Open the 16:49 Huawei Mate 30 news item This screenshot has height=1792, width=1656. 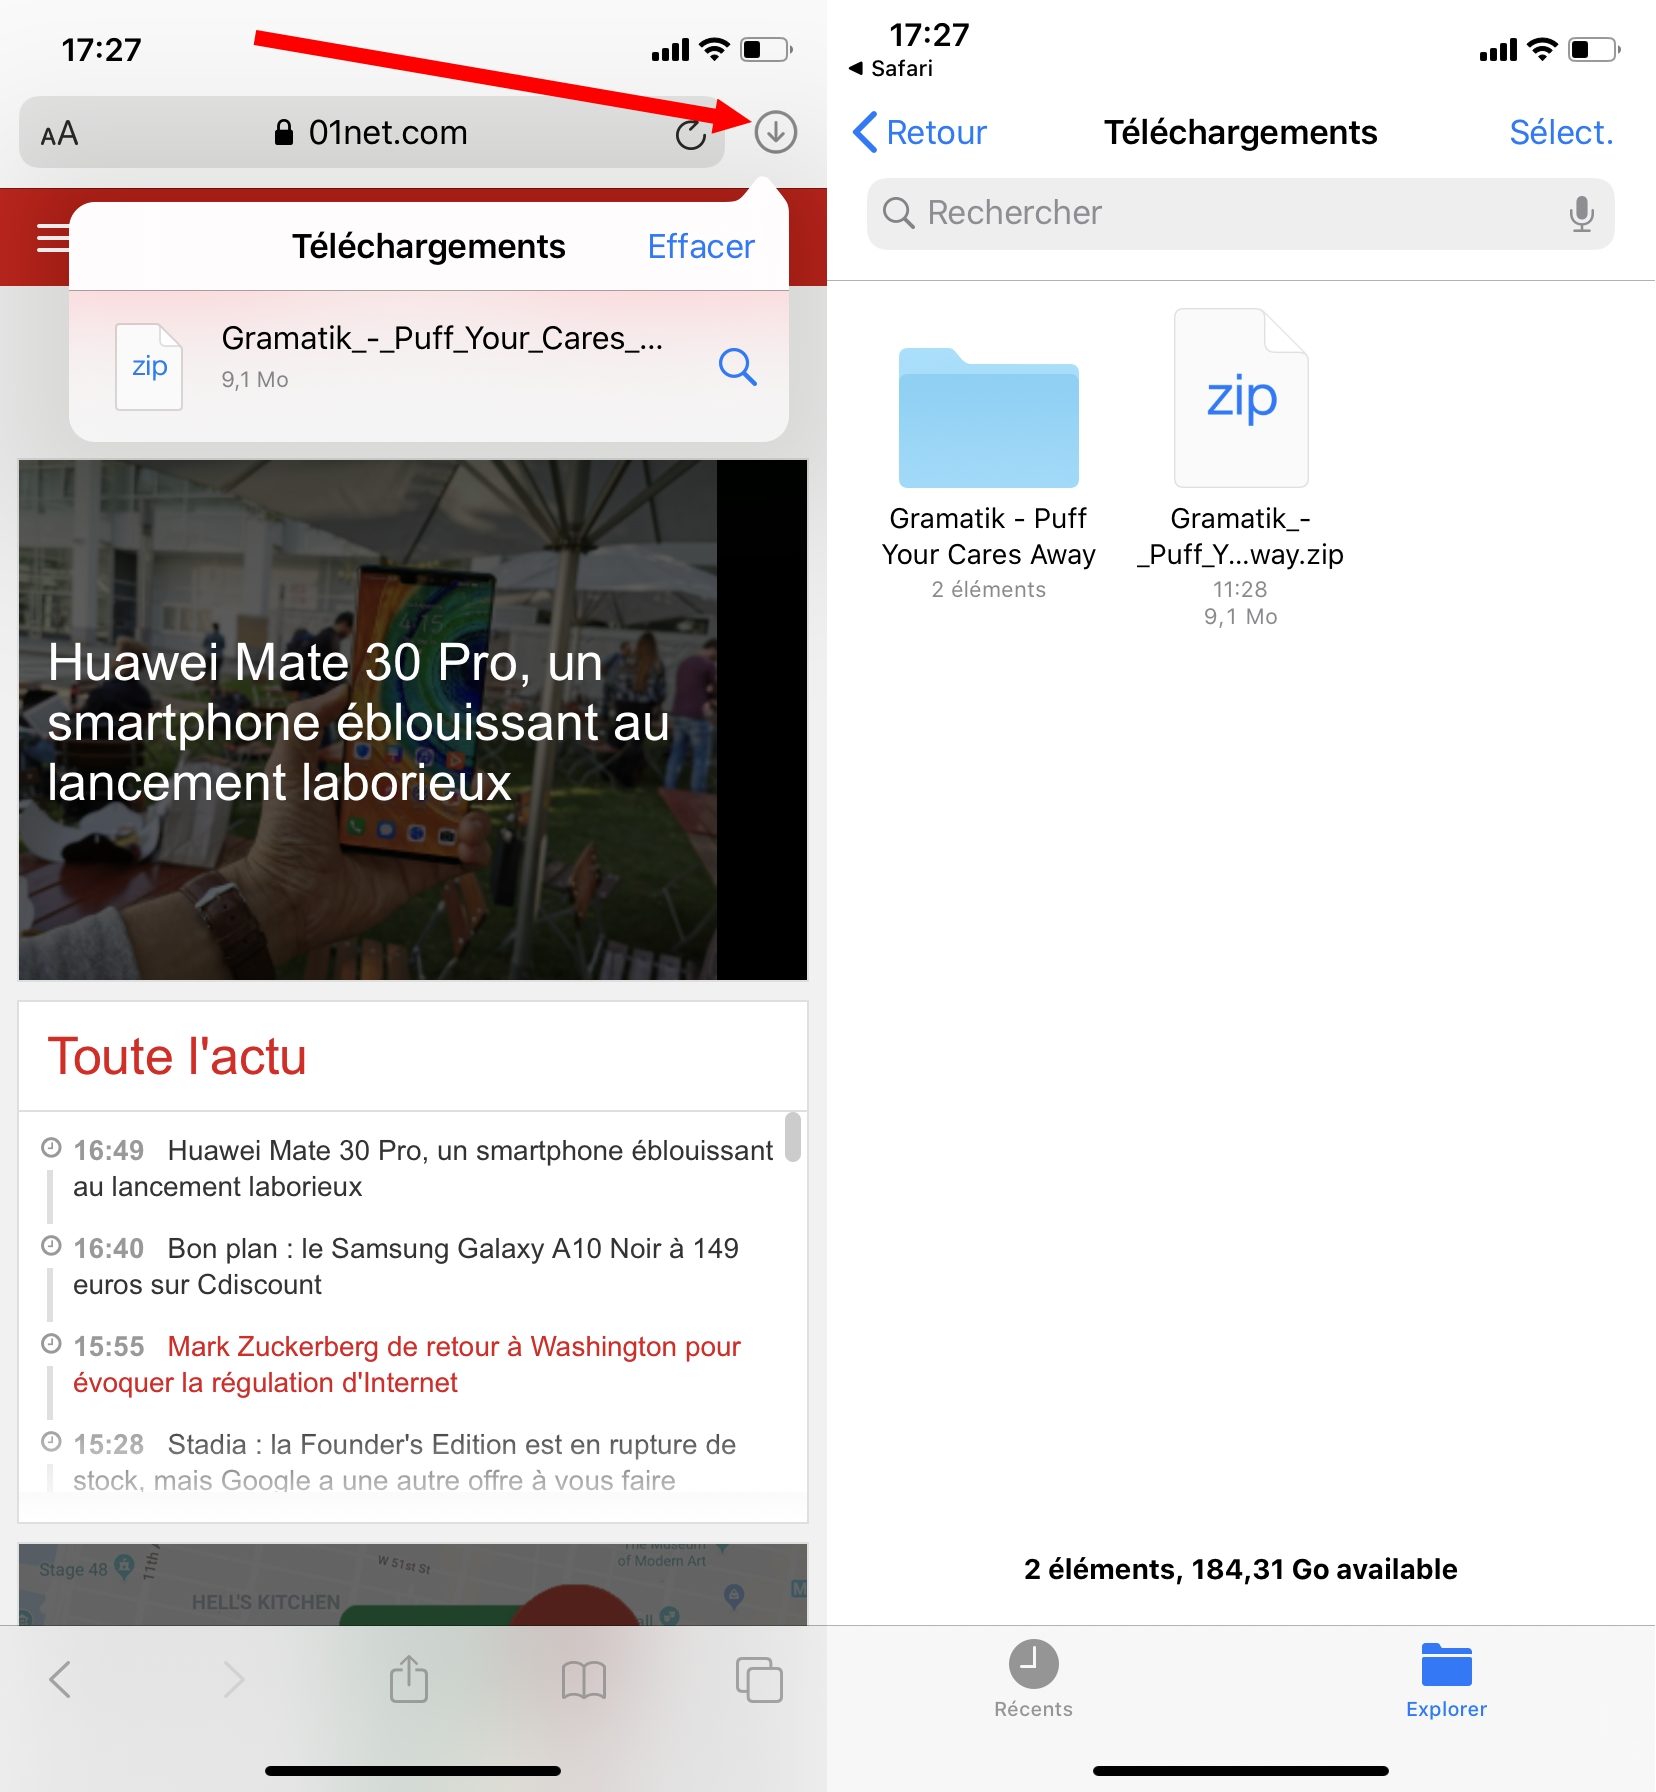(x=422, y=1168)
